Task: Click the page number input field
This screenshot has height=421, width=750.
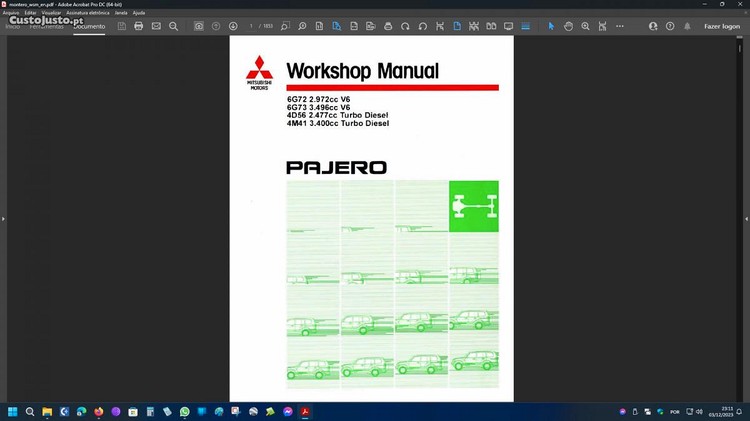Action: [x=252, y=26]
